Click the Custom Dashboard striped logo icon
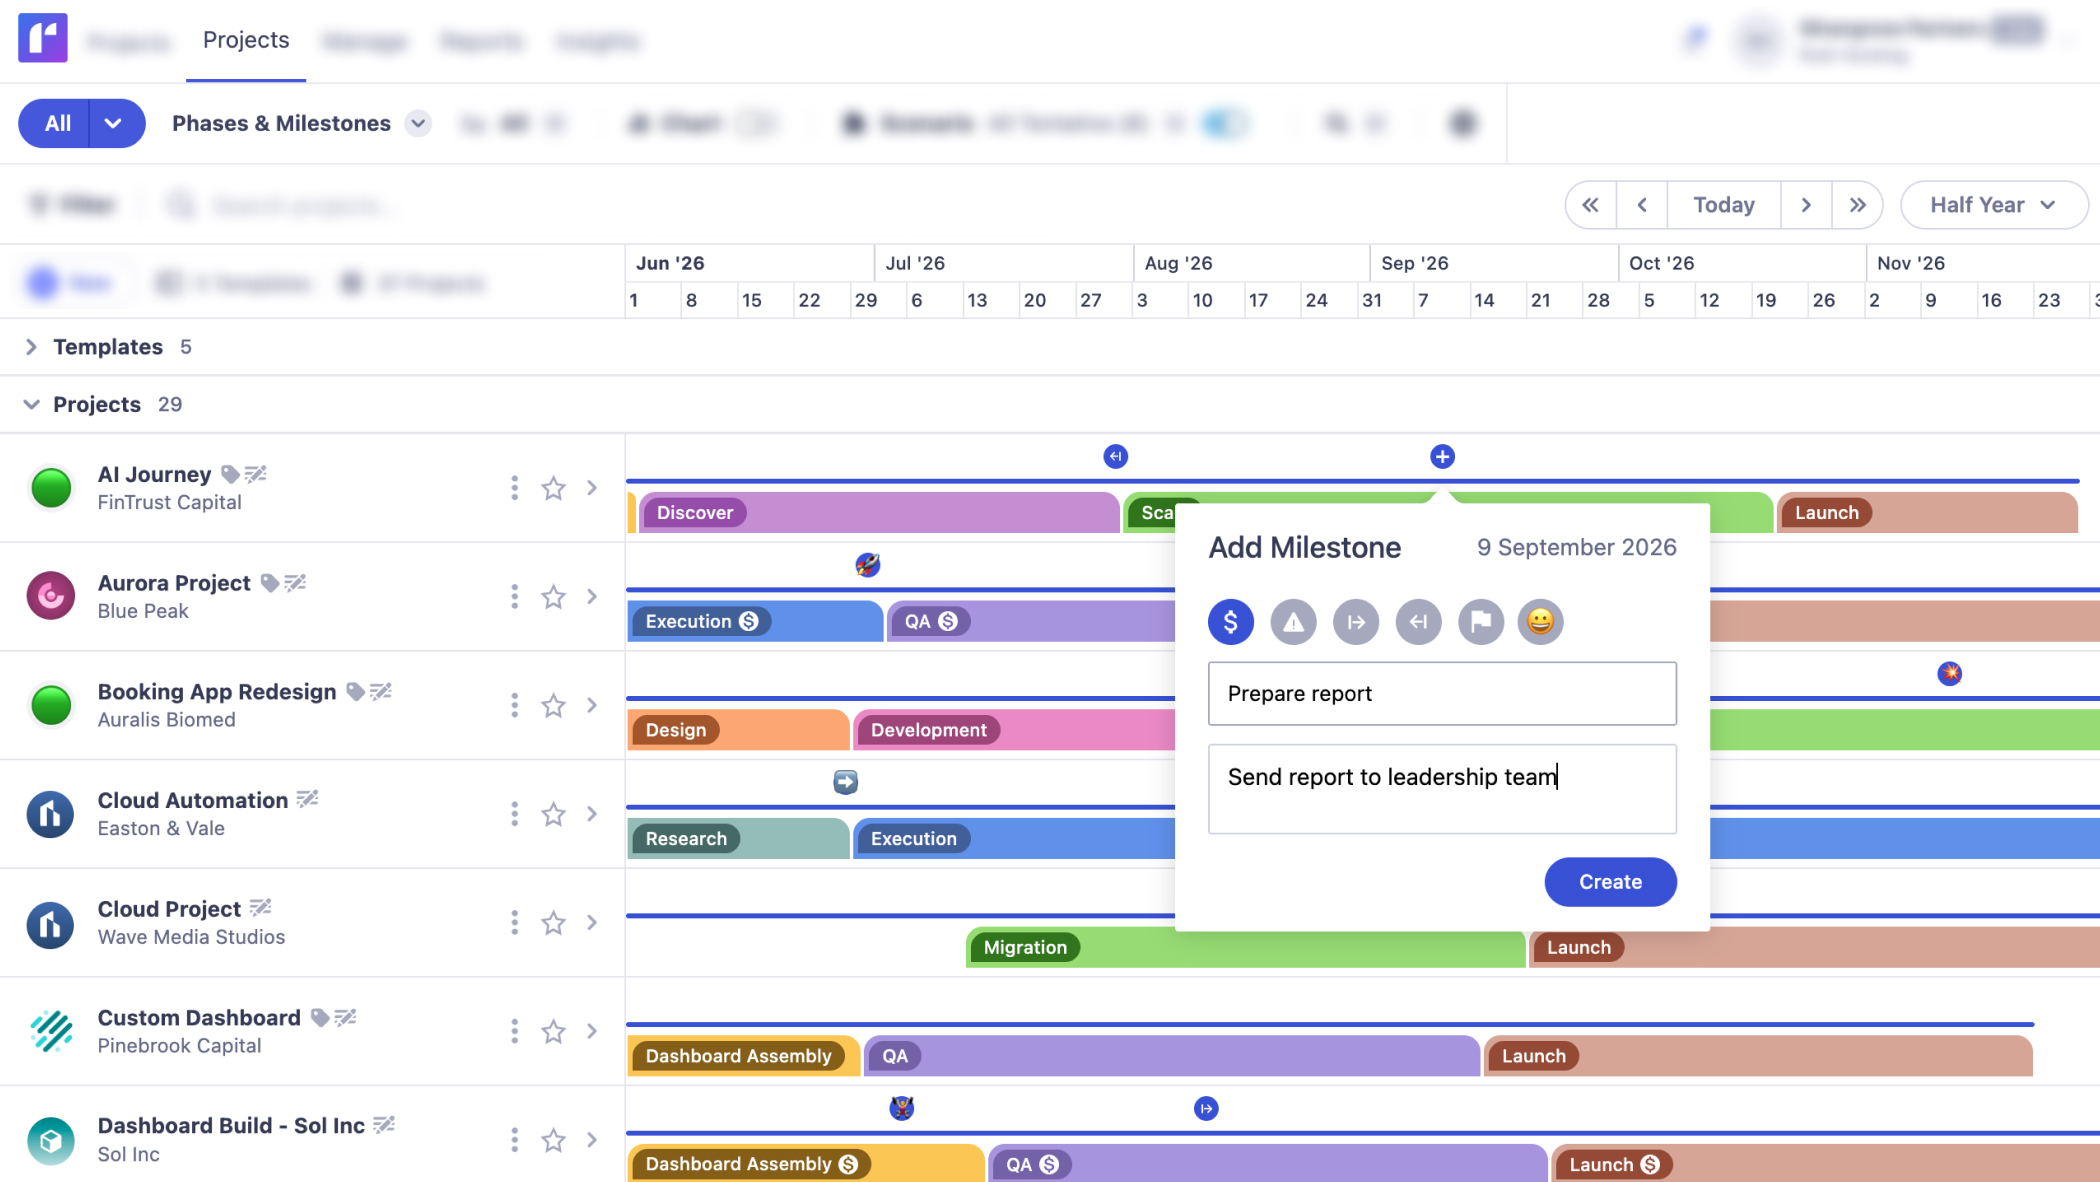The width and height of the screenshot is (2100, 1182). click(x=51, y=1031)
